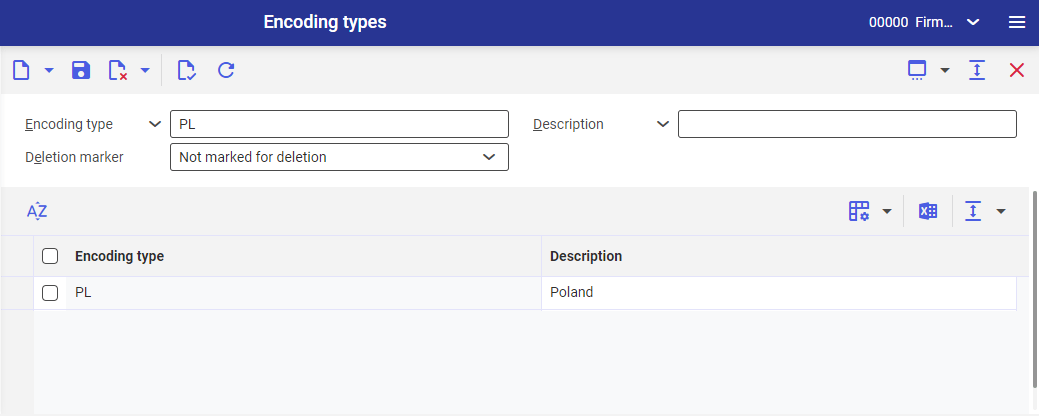
Task: Open the dropdown next to New icon
Action: tap(49, 70)
